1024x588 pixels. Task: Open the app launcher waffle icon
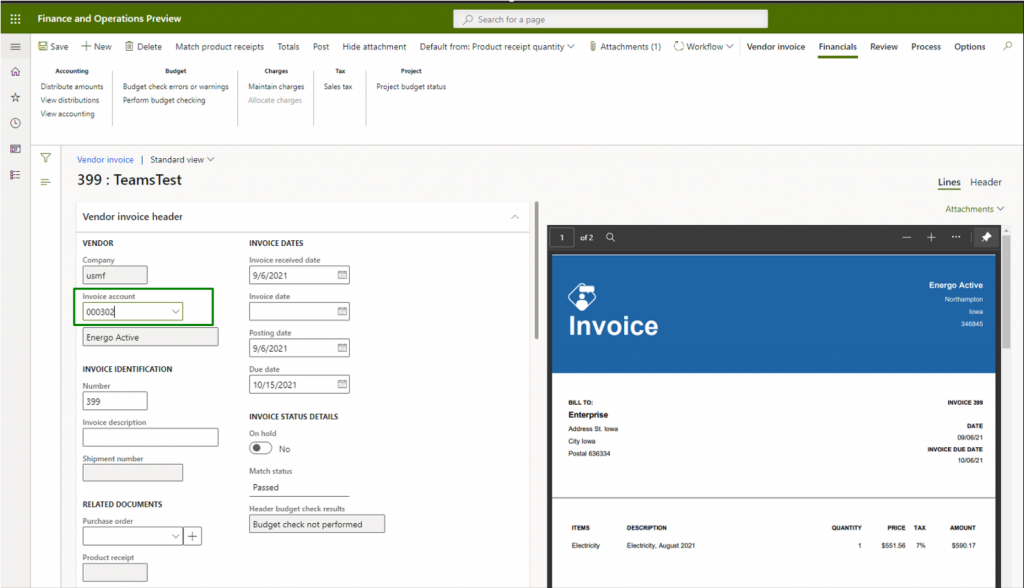pos(16,19)
